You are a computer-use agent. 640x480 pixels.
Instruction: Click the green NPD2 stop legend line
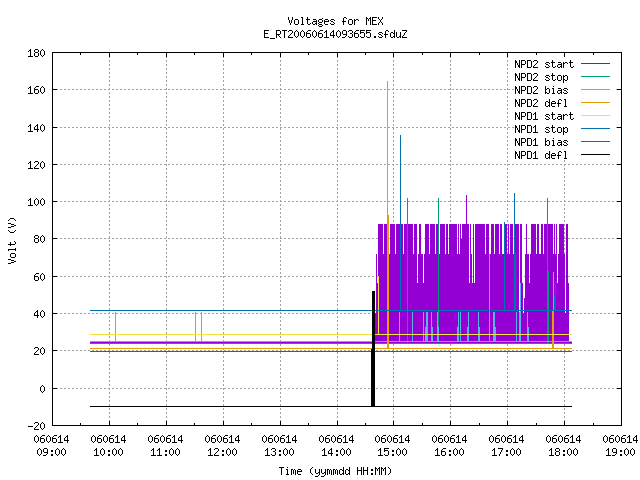pos(596,77)
